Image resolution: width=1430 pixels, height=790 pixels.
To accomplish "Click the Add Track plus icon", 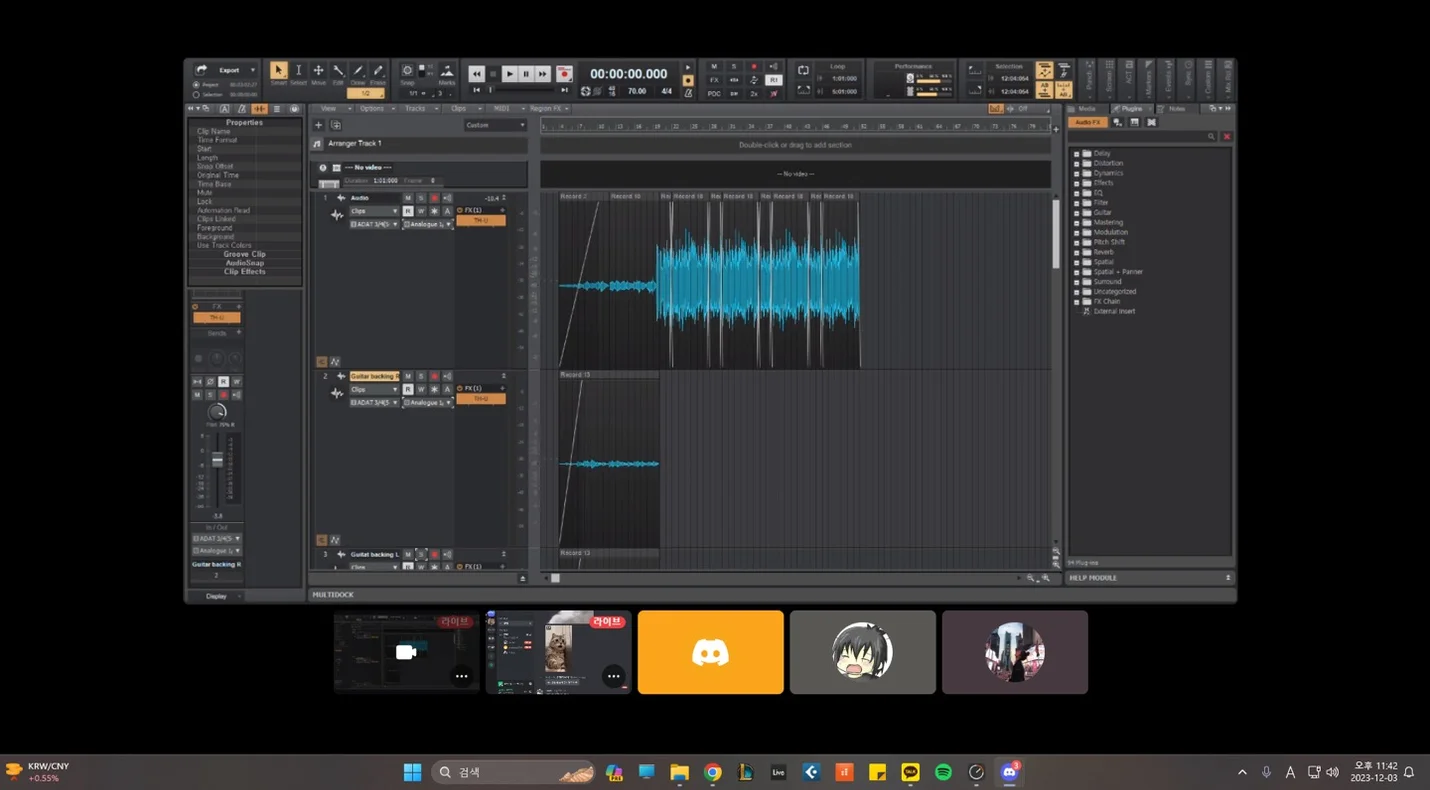I will [318, 125].
